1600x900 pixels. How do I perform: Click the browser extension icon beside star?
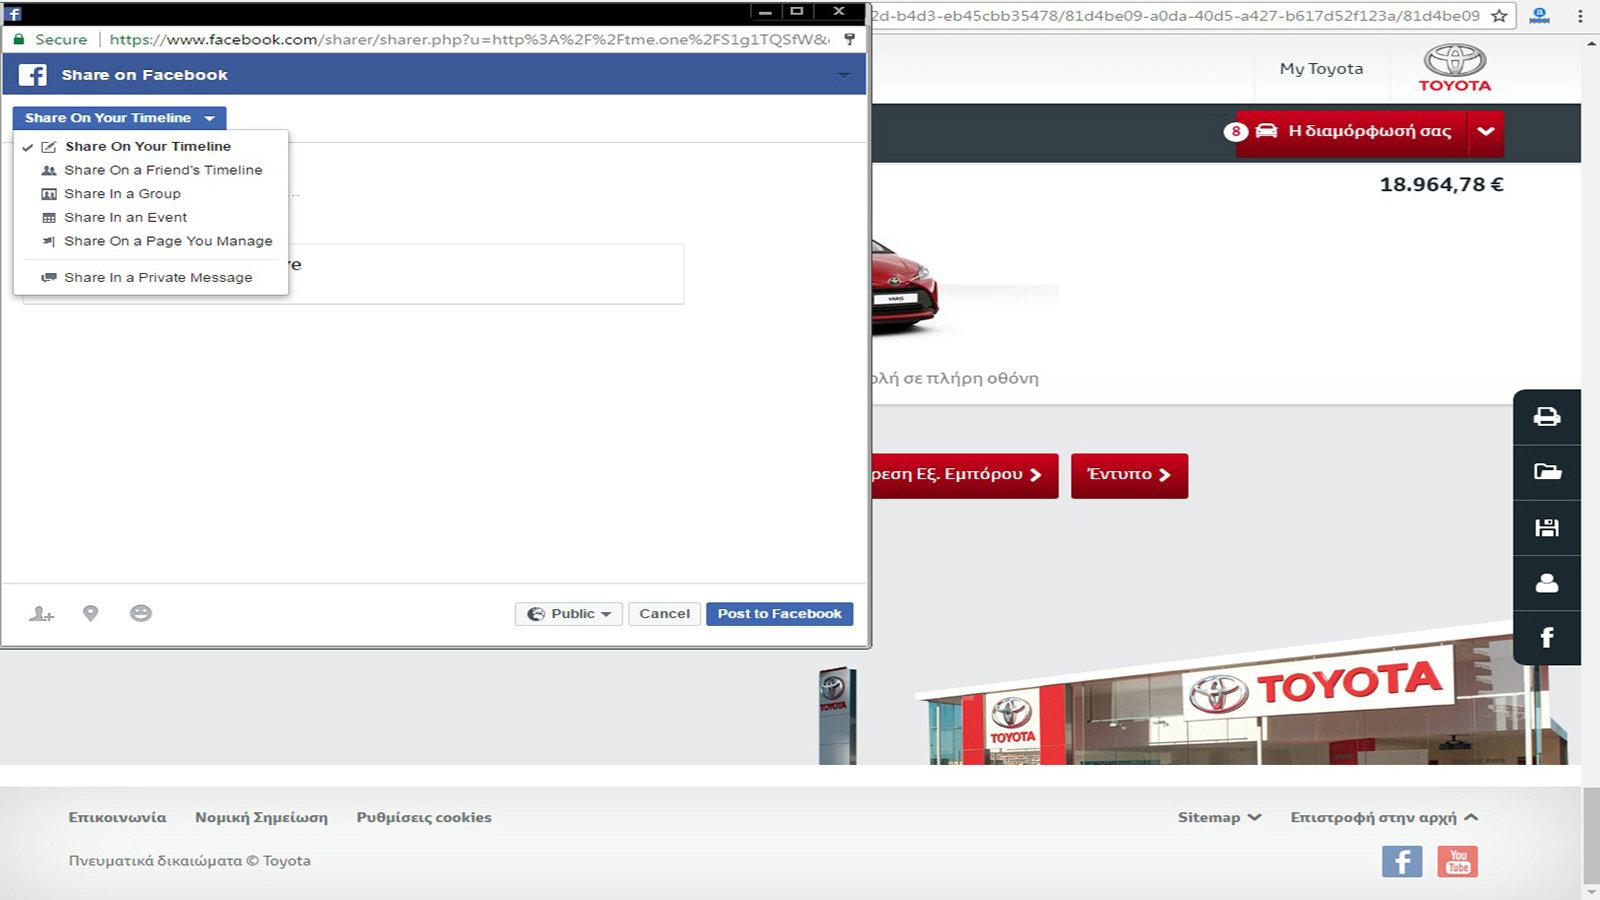pos(1540,15)
